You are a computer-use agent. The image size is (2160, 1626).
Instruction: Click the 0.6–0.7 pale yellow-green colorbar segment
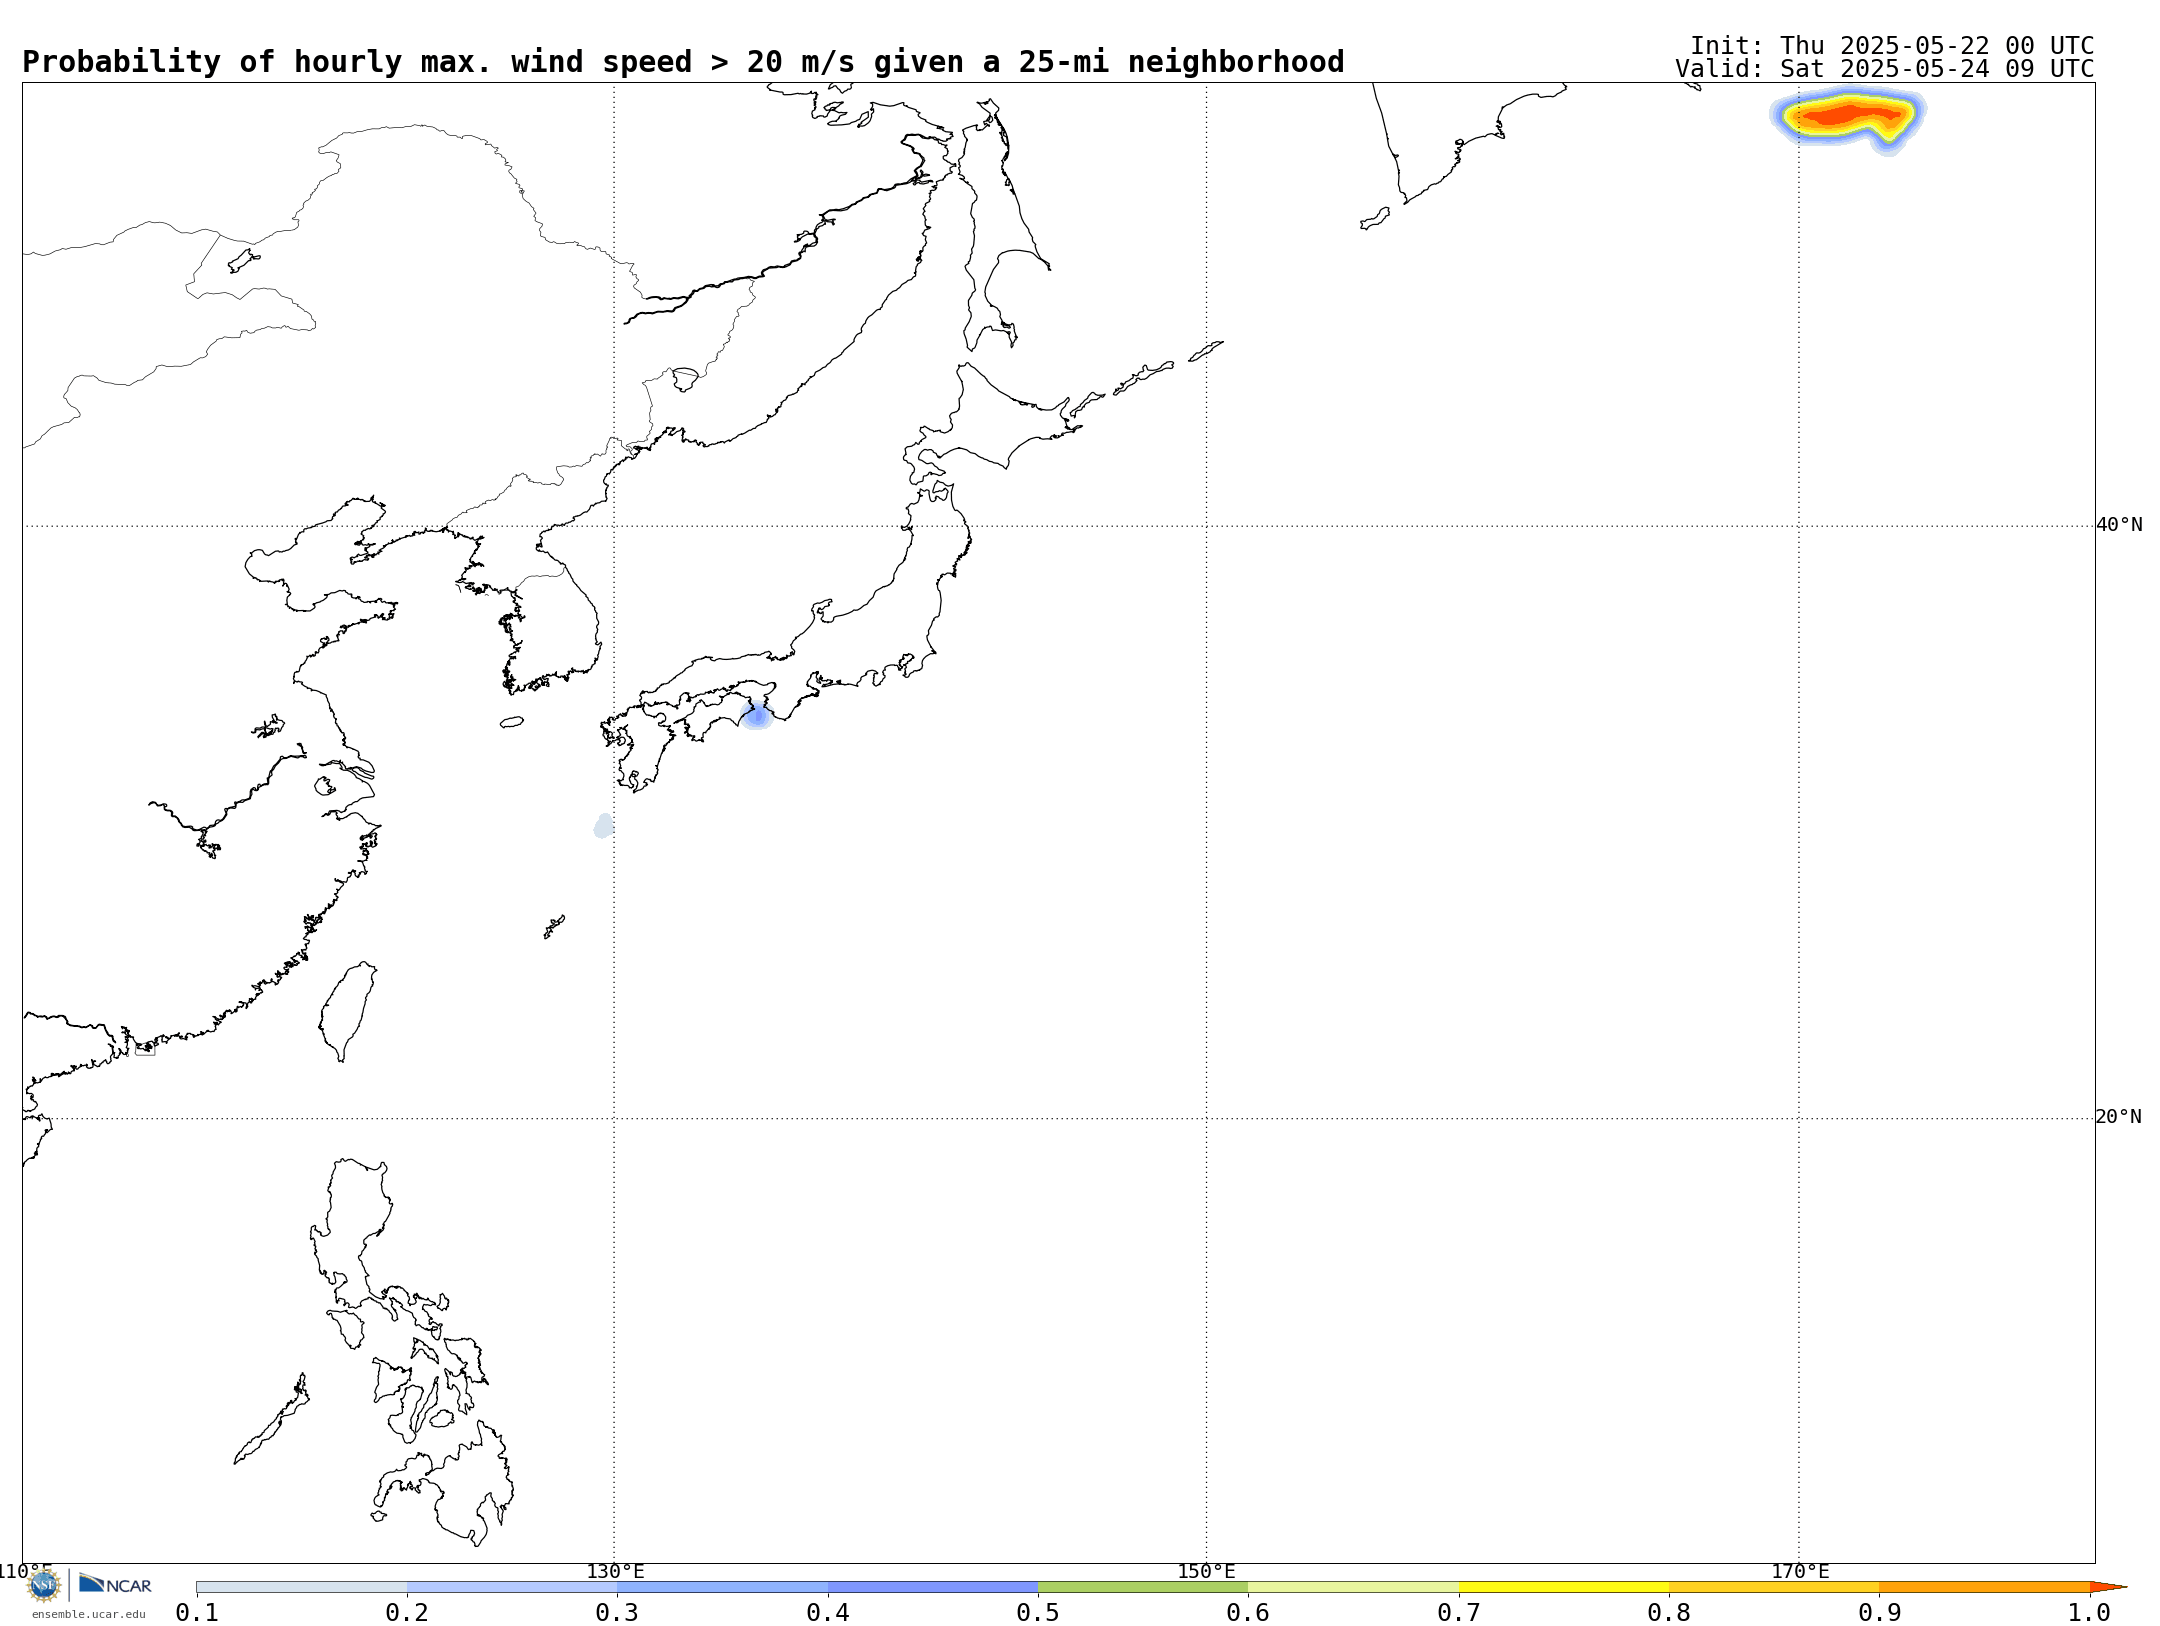tap(1353, 1587)
